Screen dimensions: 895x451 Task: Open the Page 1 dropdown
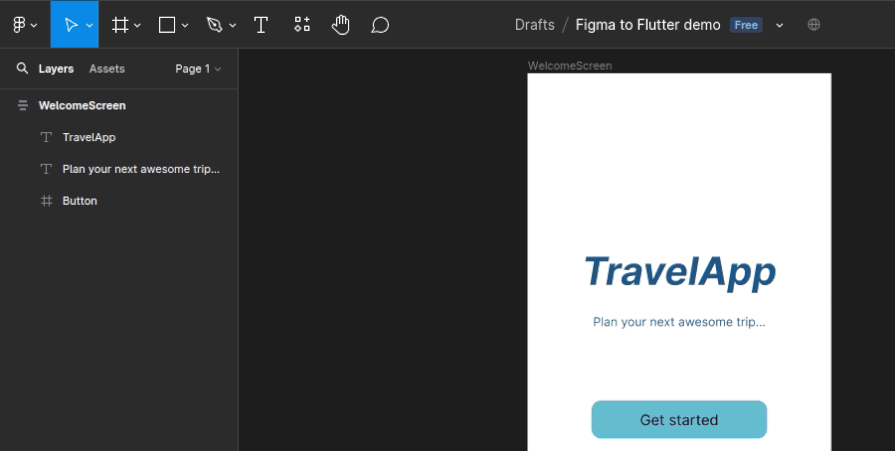[197, 69]
